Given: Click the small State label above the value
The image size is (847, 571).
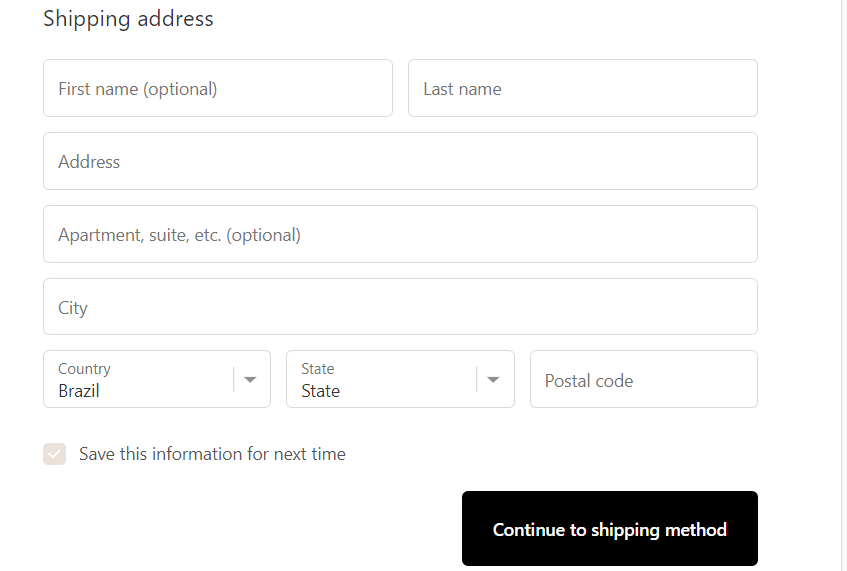Looking at the screenshot, I should (x=317, y=369).
